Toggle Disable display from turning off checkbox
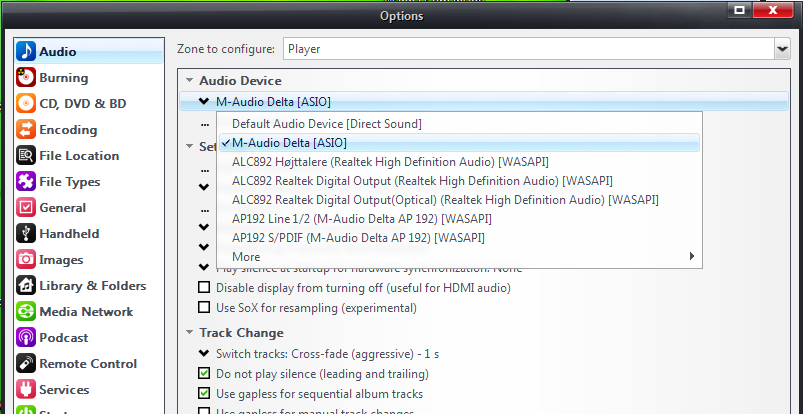803x414 pixels. [x=204, y=287]
